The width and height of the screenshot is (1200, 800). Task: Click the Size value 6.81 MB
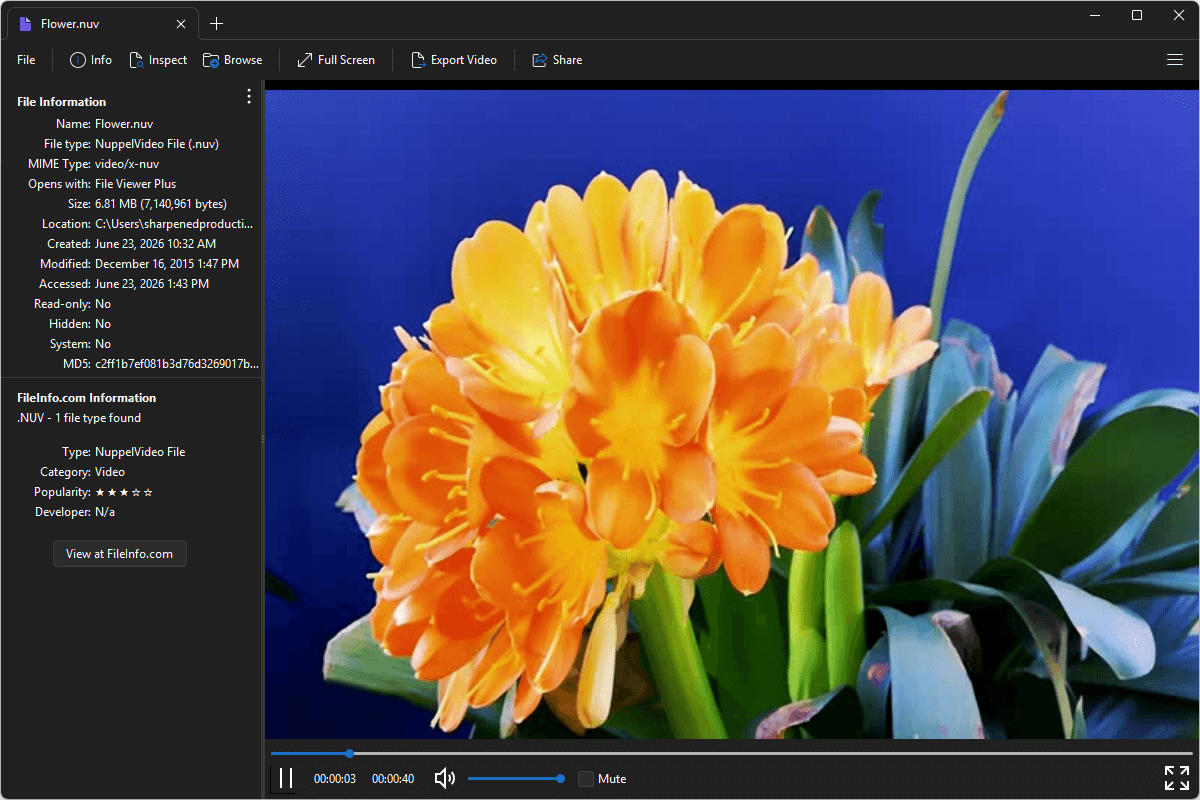coord(161,204)
